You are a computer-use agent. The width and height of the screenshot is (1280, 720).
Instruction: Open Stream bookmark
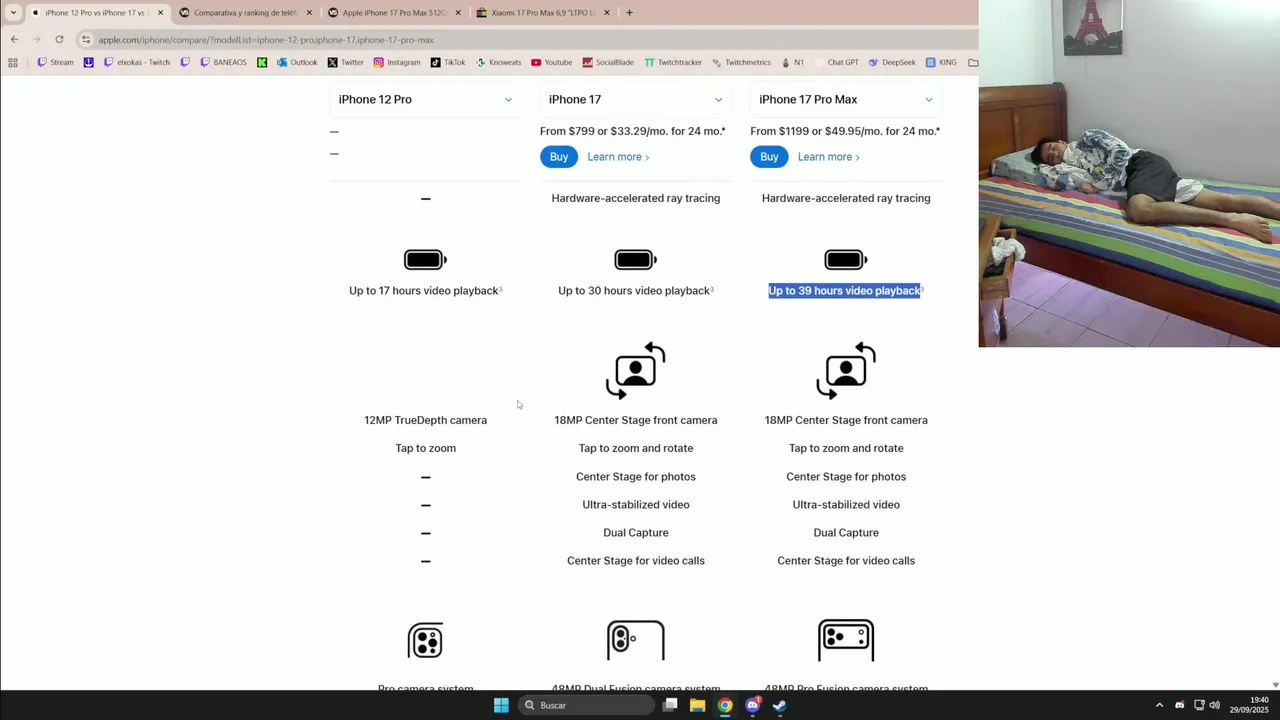tap(55, 62)
